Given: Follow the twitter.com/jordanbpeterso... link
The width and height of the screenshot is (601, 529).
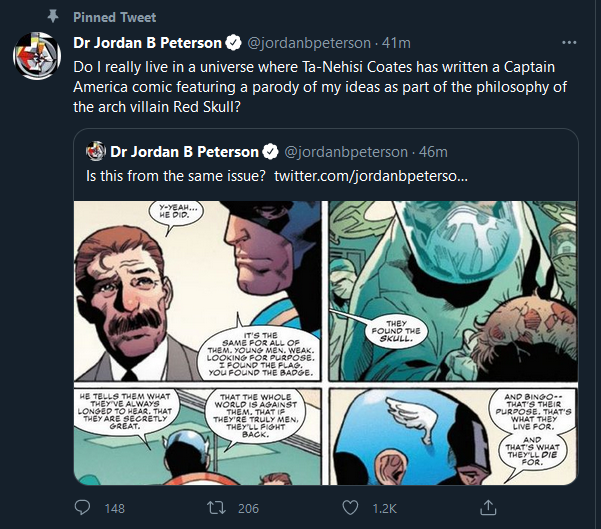Looking at the screenshot, I should [x=371, y=176].
